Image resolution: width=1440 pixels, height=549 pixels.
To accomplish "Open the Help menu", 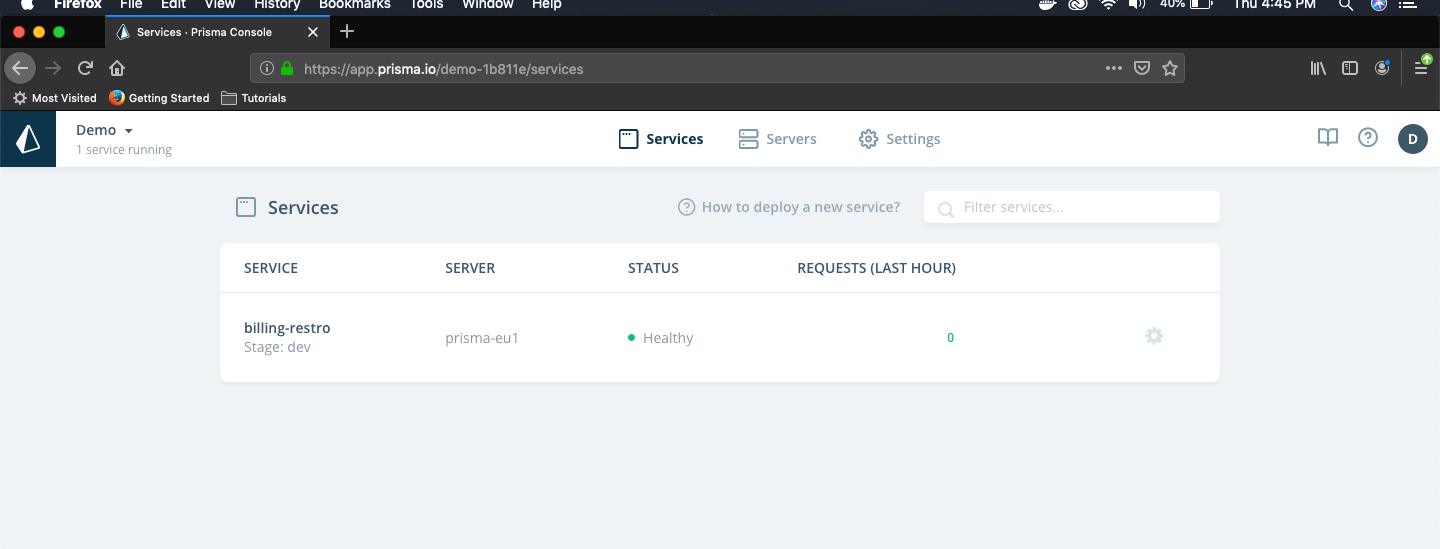I will [547, 4].
